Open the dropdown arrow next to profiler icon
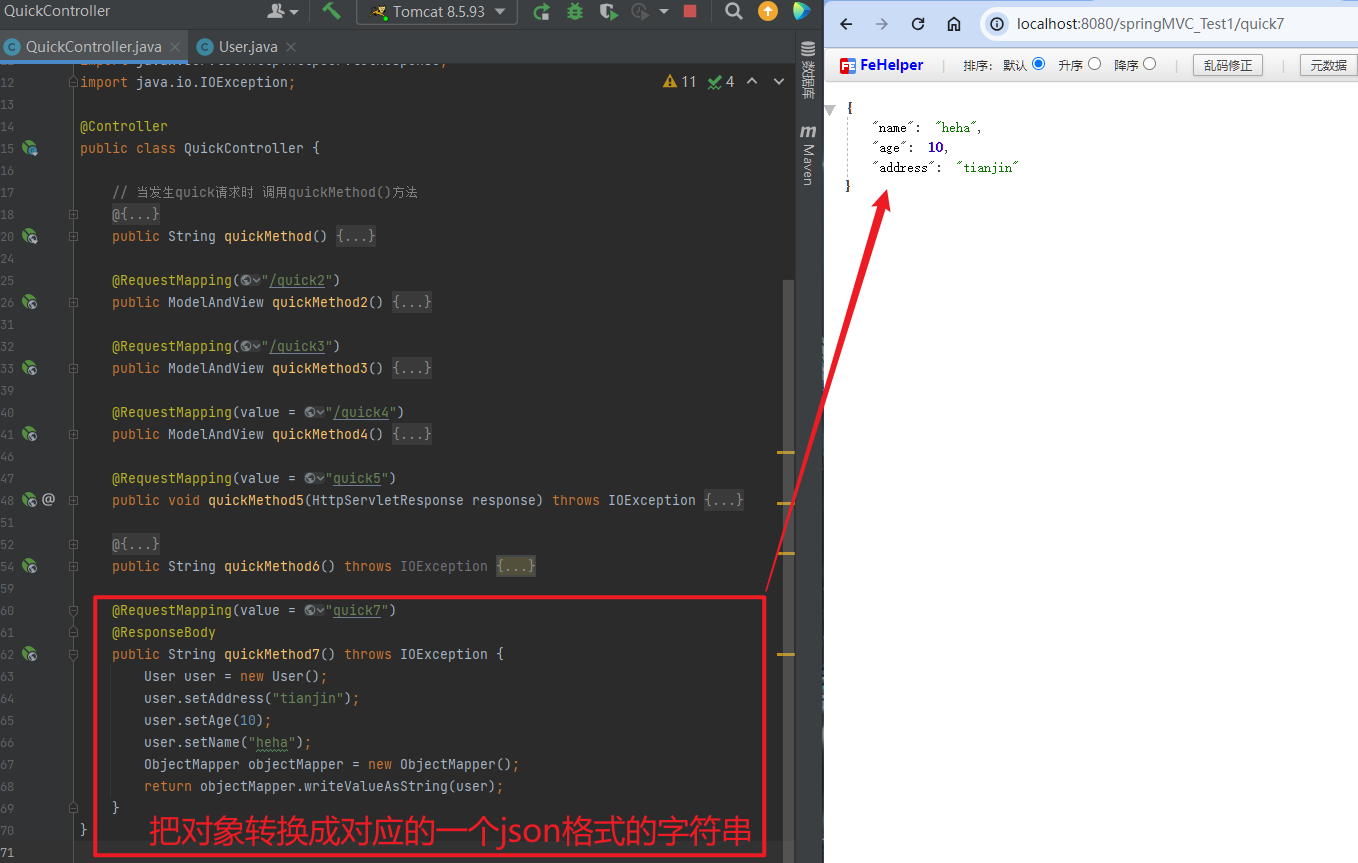 [x=664, y=12]
